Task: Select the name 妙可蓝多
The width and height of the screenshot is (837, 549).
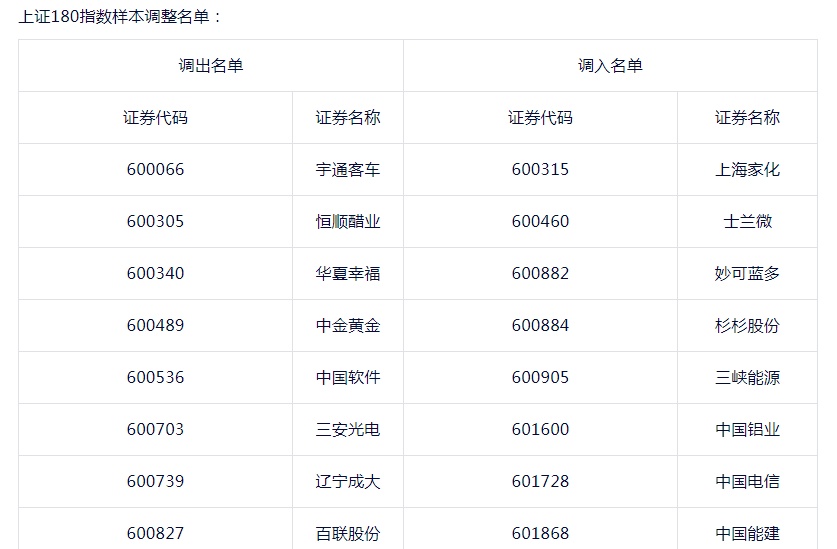Action: pyautogui.click(x=747, y=273)
